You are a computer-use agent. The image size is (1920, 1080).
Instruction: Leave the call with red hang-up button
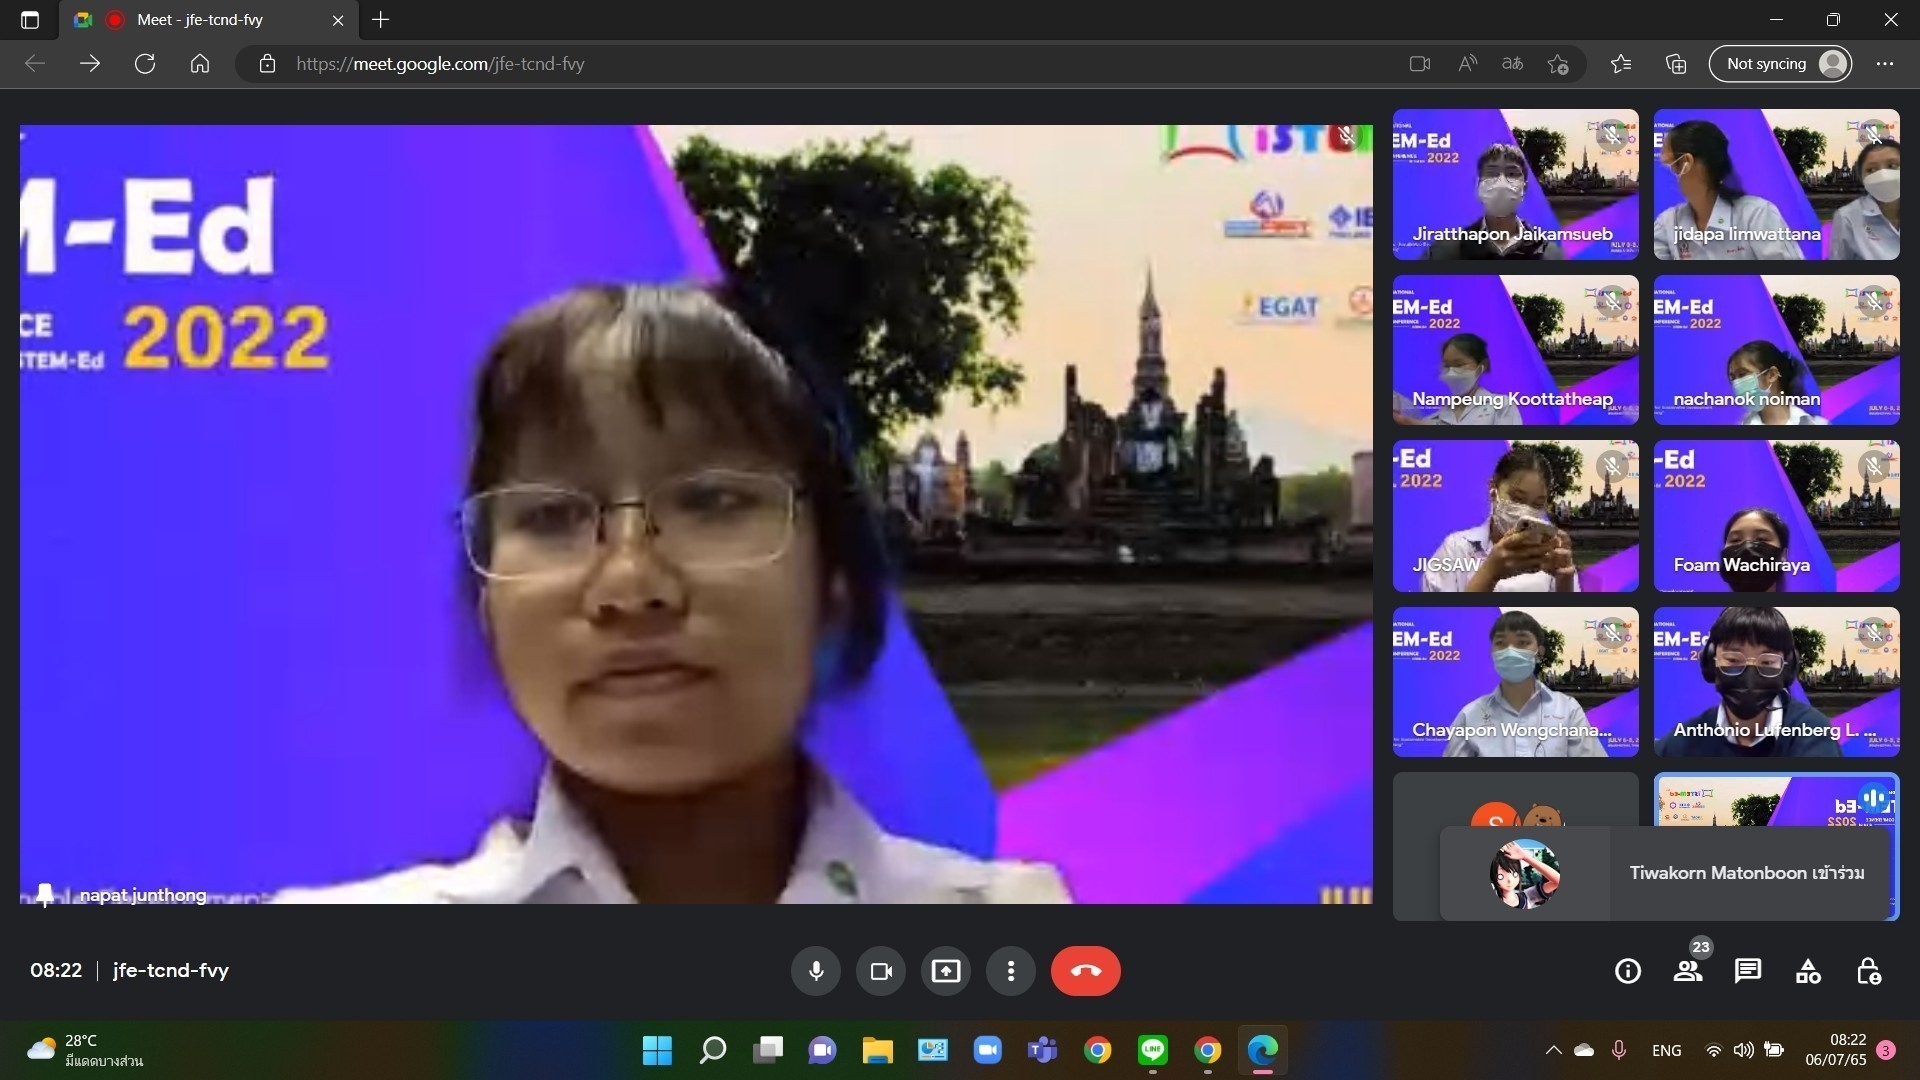point(1086,971)
